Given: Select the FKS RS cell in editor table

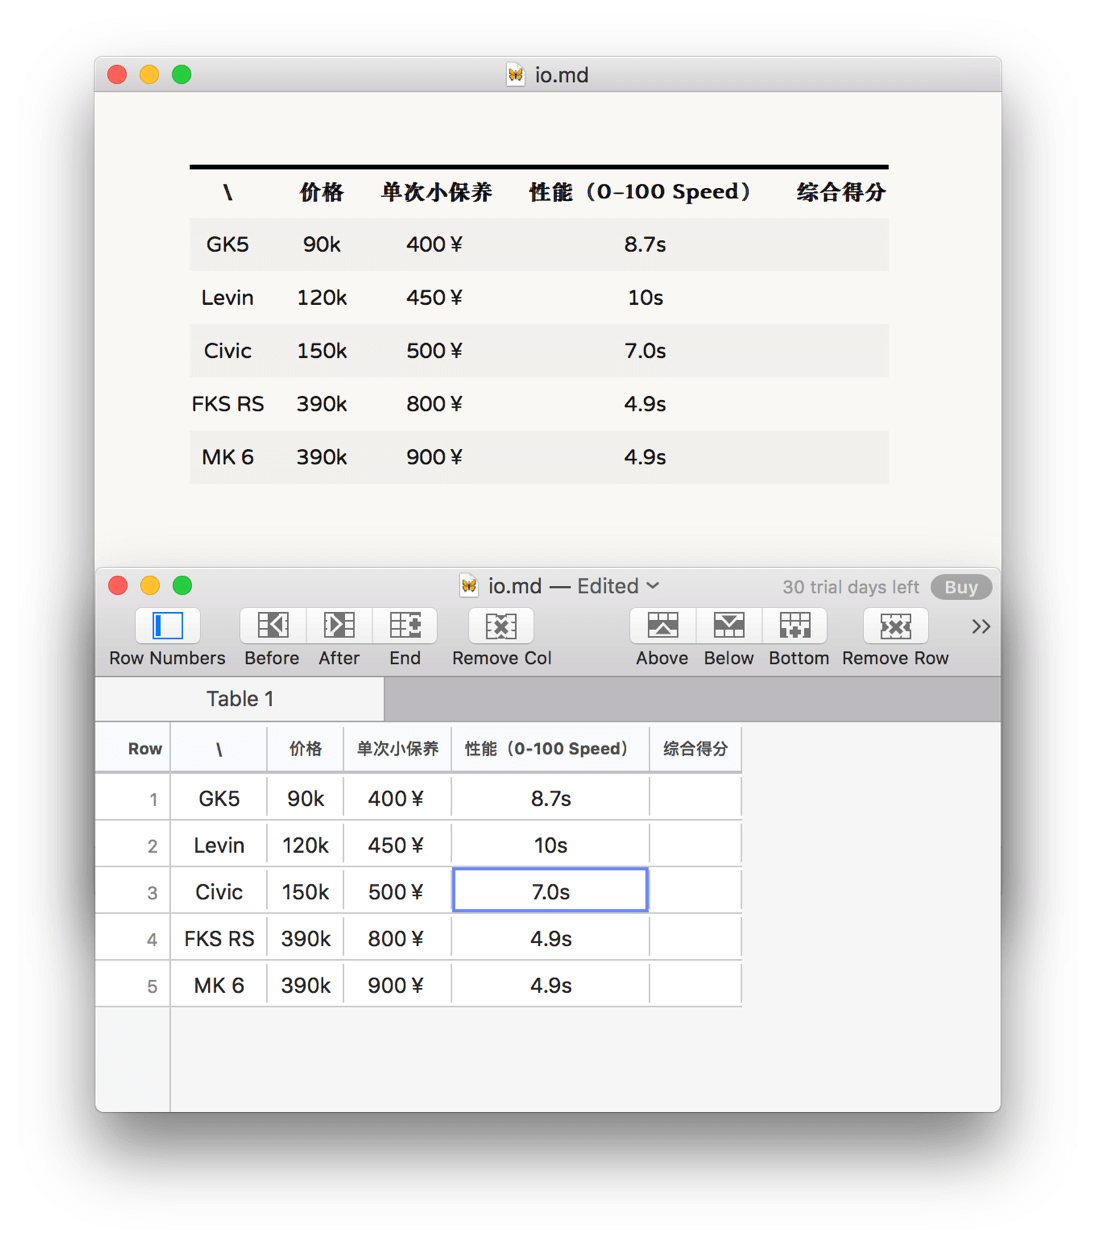Looking at the screenshot, I should pos(219,938).
